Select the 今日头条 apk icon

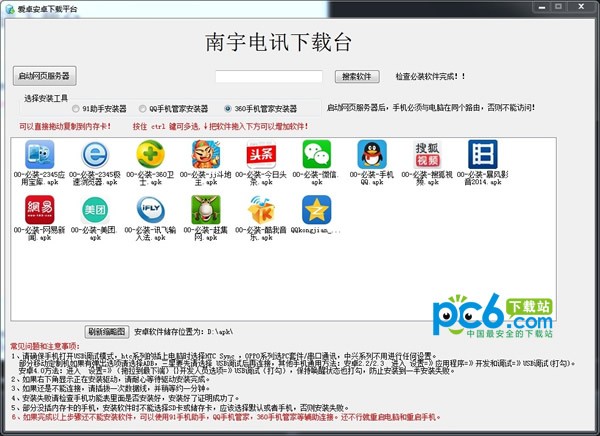261,154
